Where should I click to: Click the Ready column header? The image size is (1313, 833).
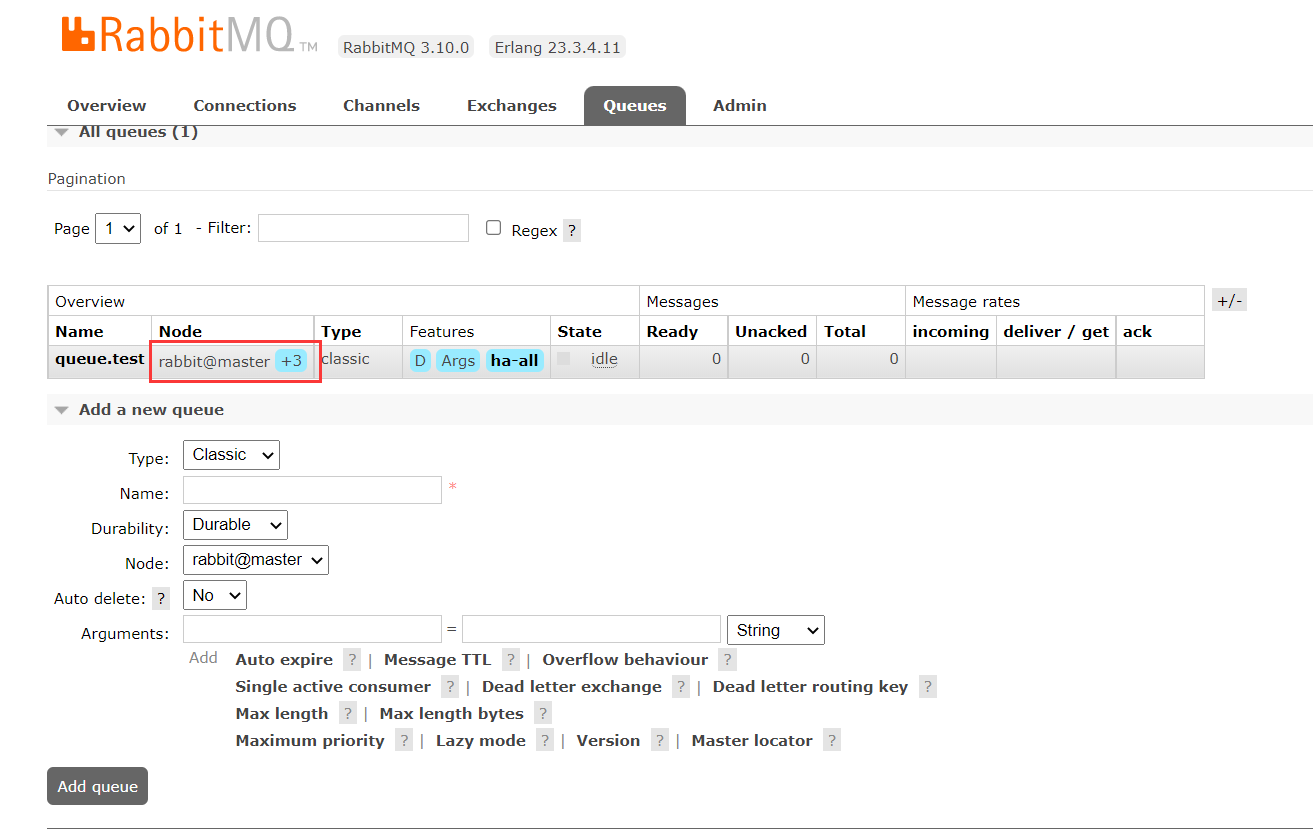[x=672, y=332]
